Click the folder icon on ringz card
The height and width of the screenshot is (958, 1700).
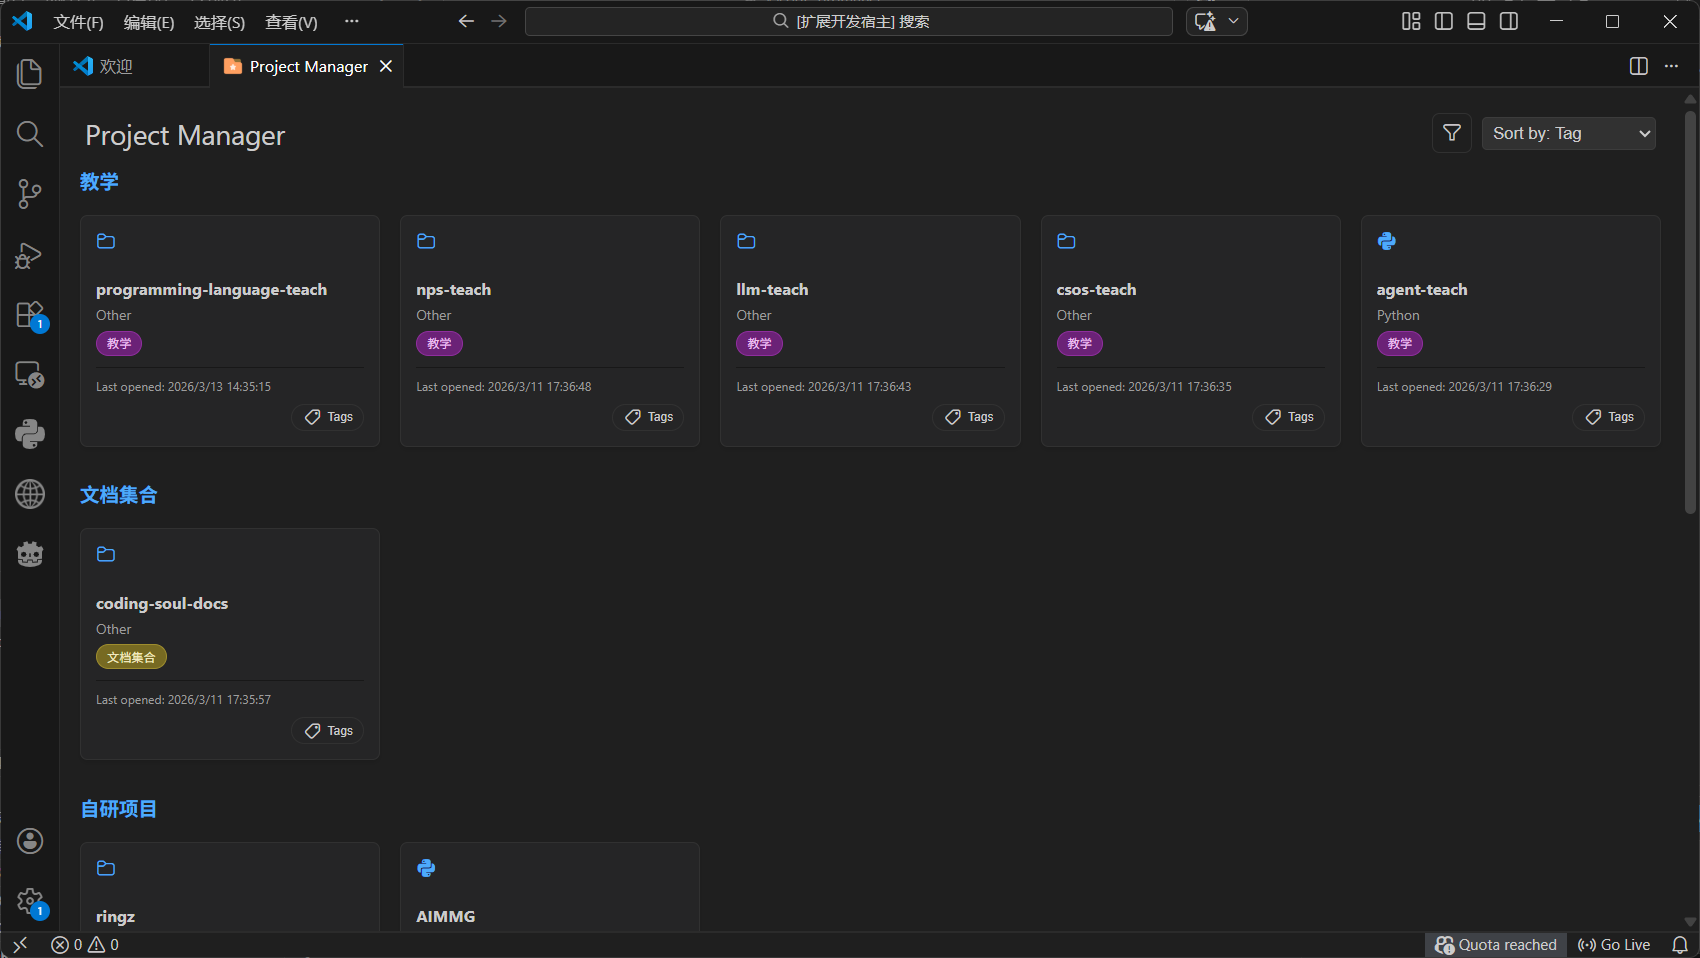pyautogui.click(x=106, y=868)
